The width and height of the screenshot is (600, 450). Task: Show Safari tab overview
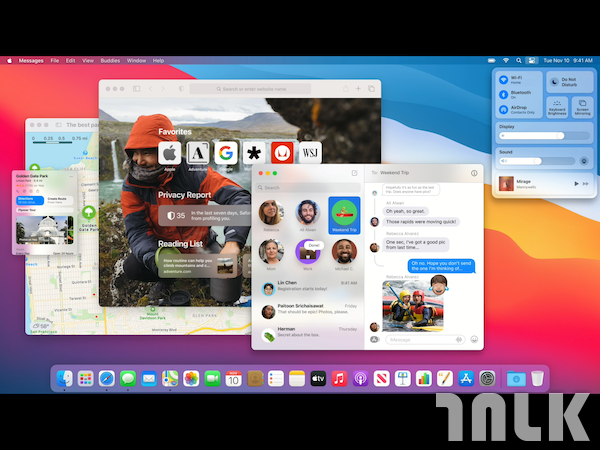pos(371,89)
